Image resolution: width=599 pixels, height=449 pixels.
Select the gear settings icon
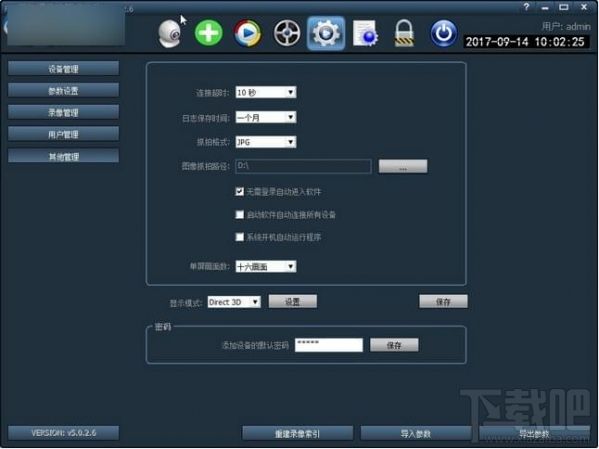point(326,33)
